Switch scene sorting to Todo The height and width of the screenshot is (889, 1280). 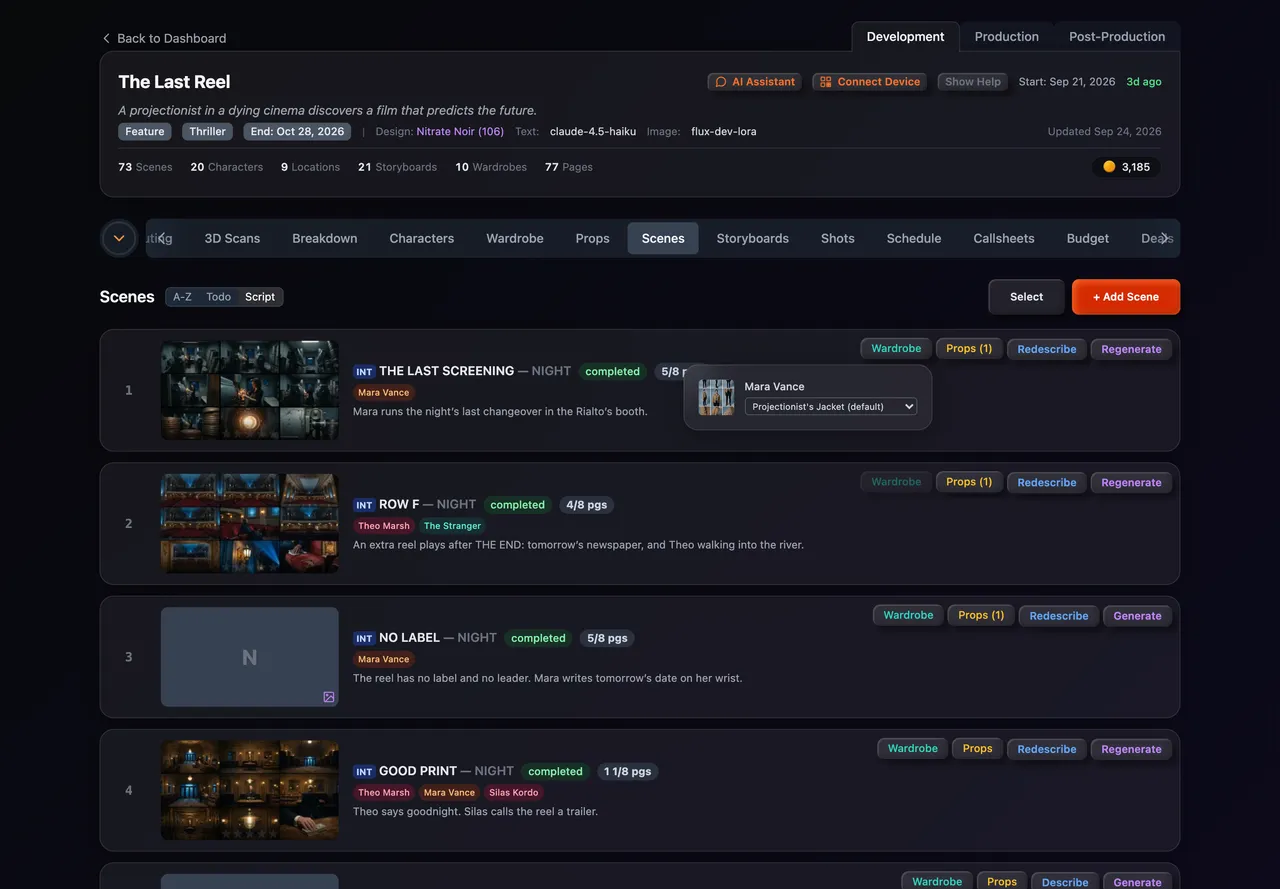(218, 297)
